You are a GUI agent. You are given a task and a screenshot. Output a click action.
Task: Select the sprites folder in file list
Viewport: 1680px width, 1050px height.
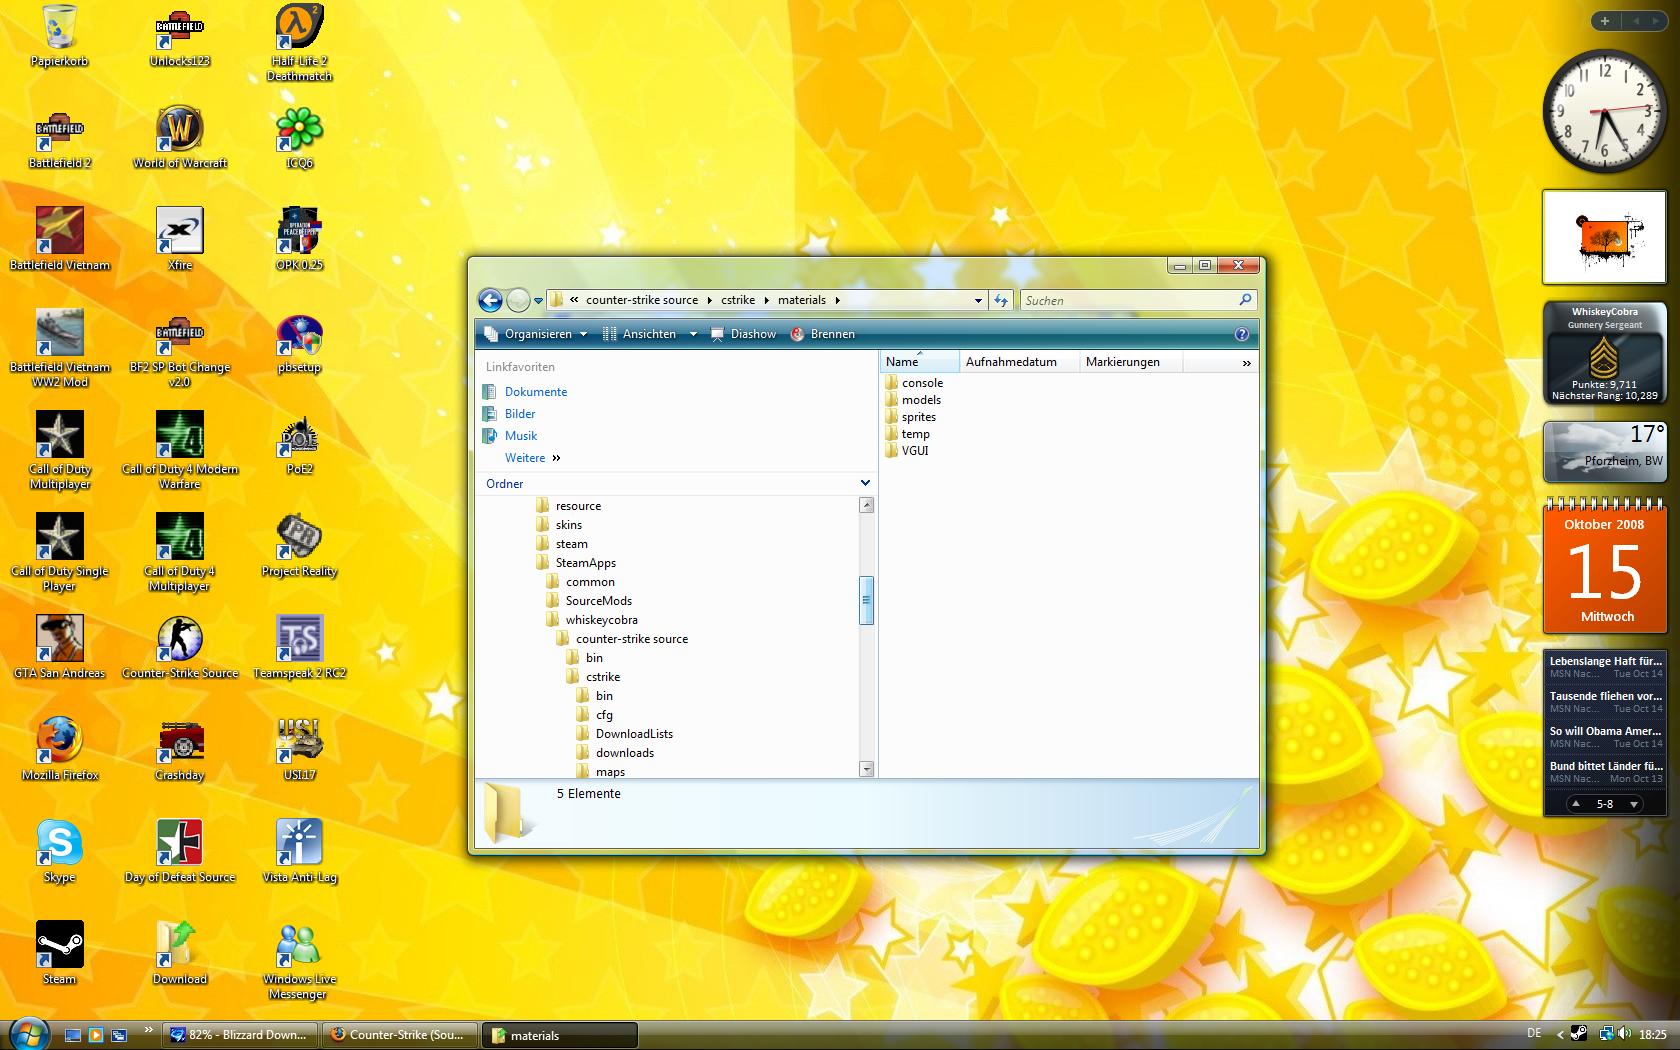pos(919,417)
